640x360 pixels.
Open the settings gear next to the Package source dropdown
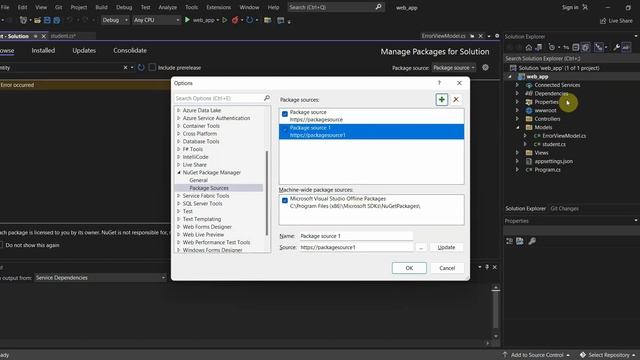tap(485, 67)
